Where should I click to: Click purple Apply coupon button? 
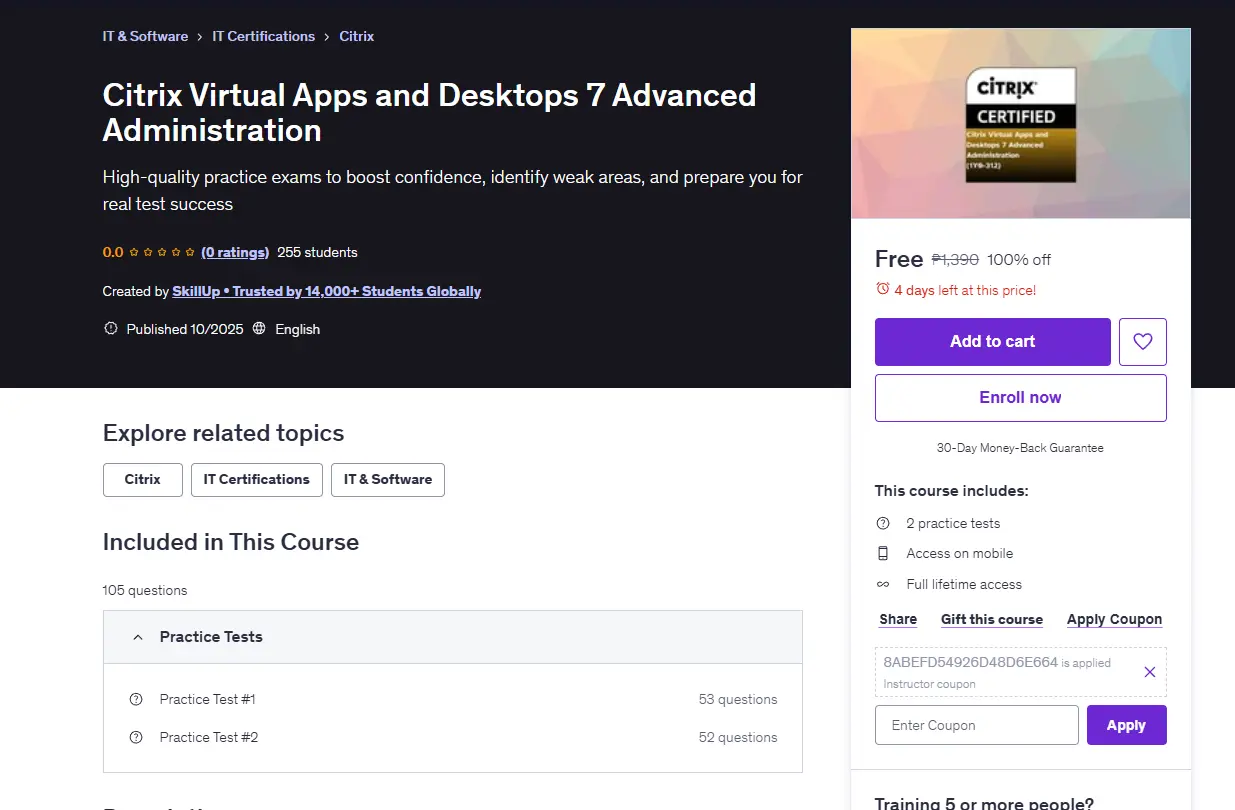1126,725
